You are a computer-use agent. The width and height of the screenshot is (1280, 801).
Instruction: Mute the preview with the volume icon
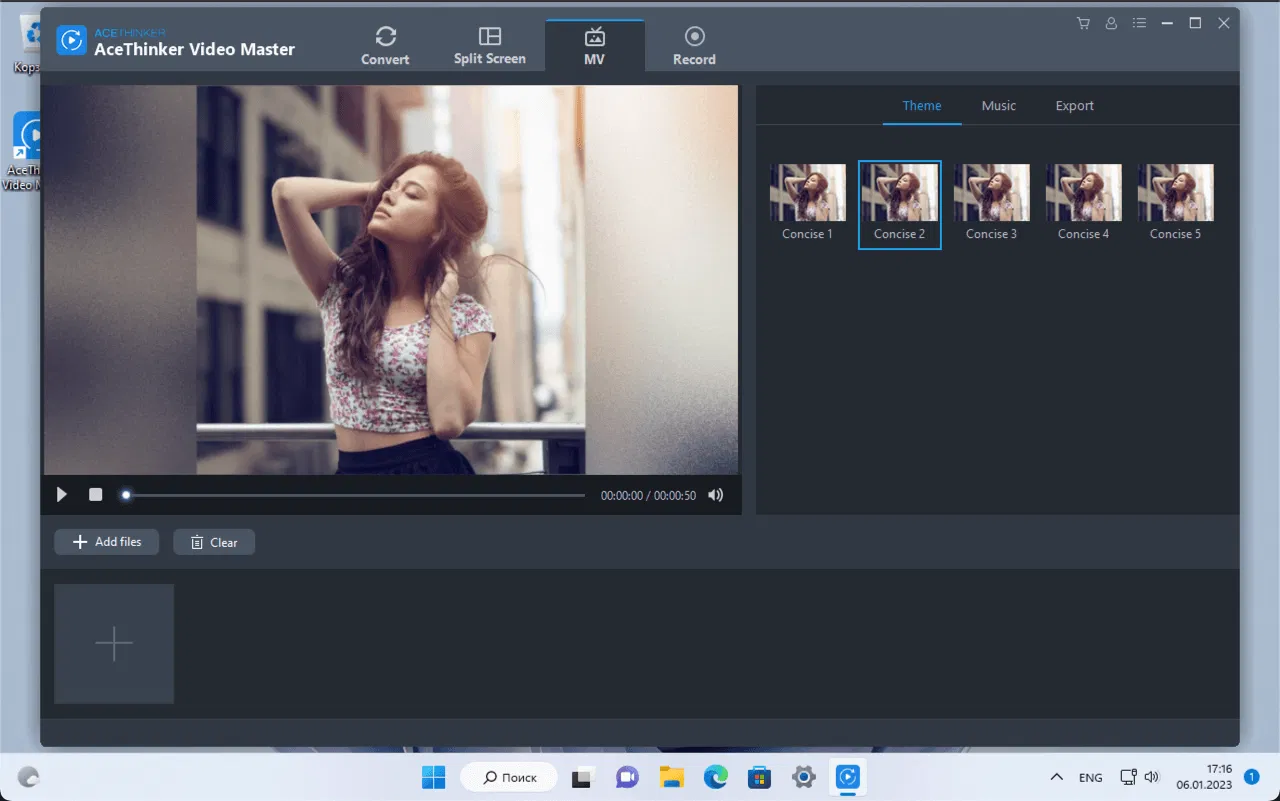coord(716,495)
